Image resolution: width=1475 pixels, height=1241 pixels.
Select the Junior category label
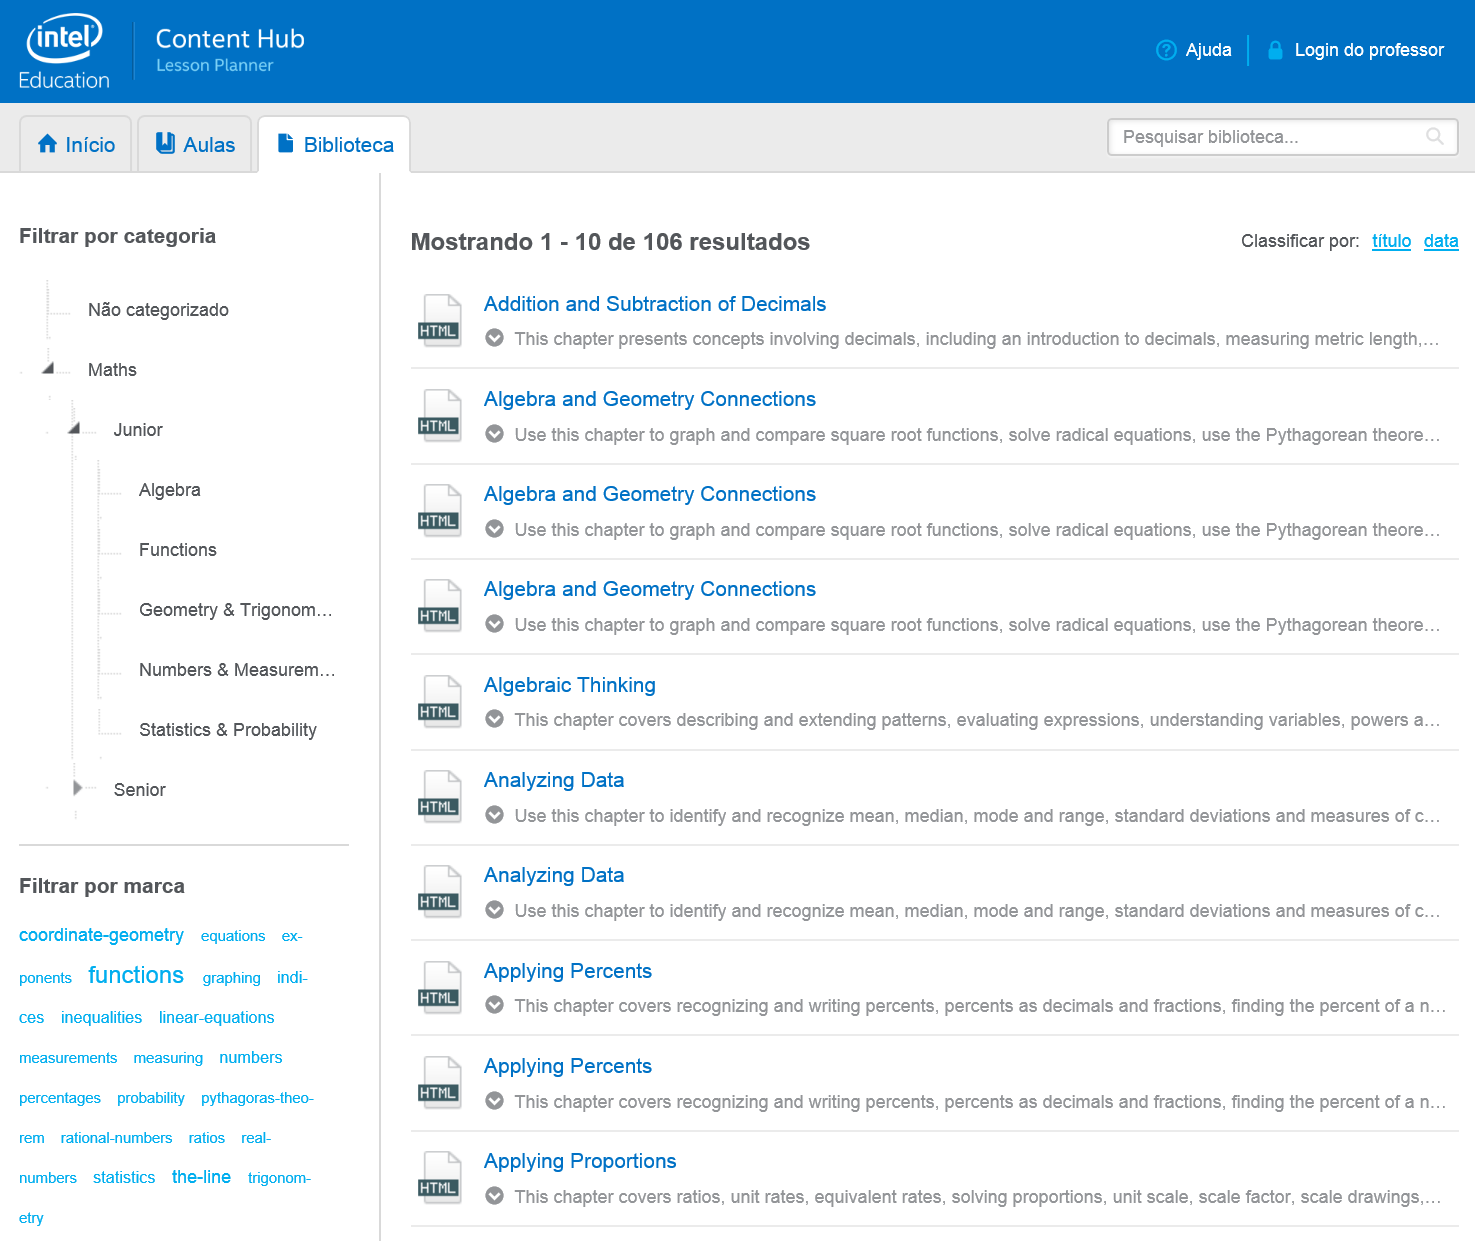138,430
